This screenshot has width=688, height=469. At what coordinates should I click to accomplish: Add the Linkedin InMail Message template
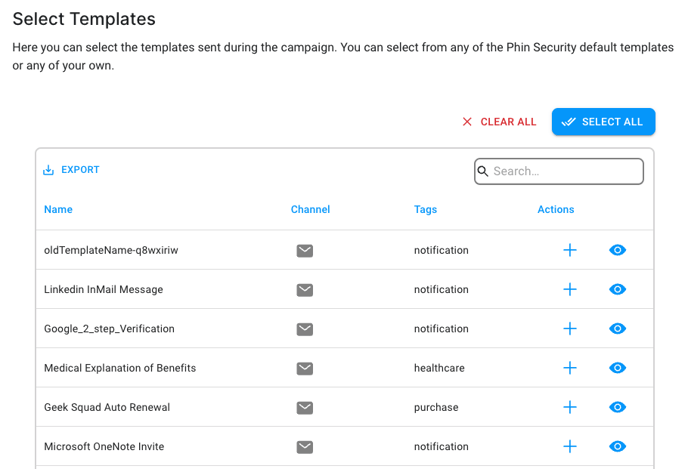[570, 289]
